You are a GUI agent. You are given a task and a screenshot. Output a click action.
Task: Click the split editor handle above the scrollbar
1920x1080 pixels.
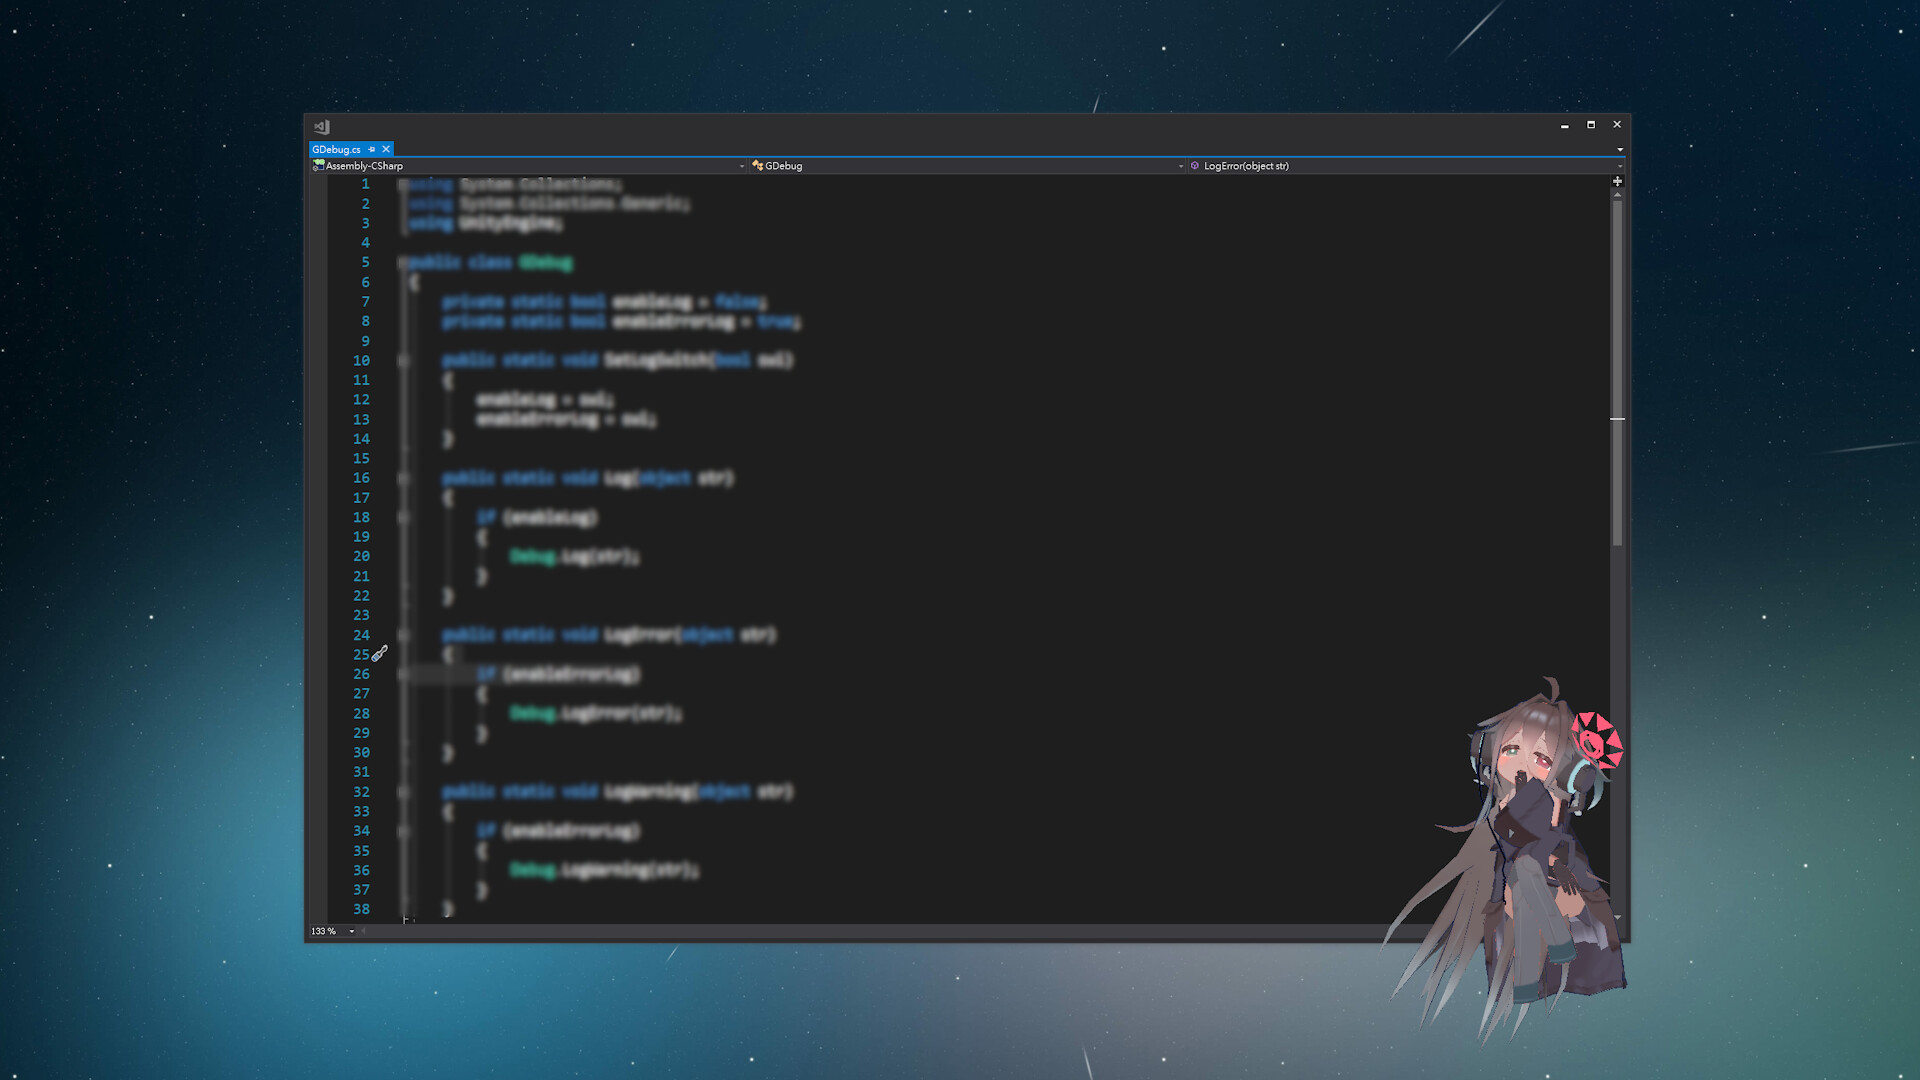tap(1617, 182)
